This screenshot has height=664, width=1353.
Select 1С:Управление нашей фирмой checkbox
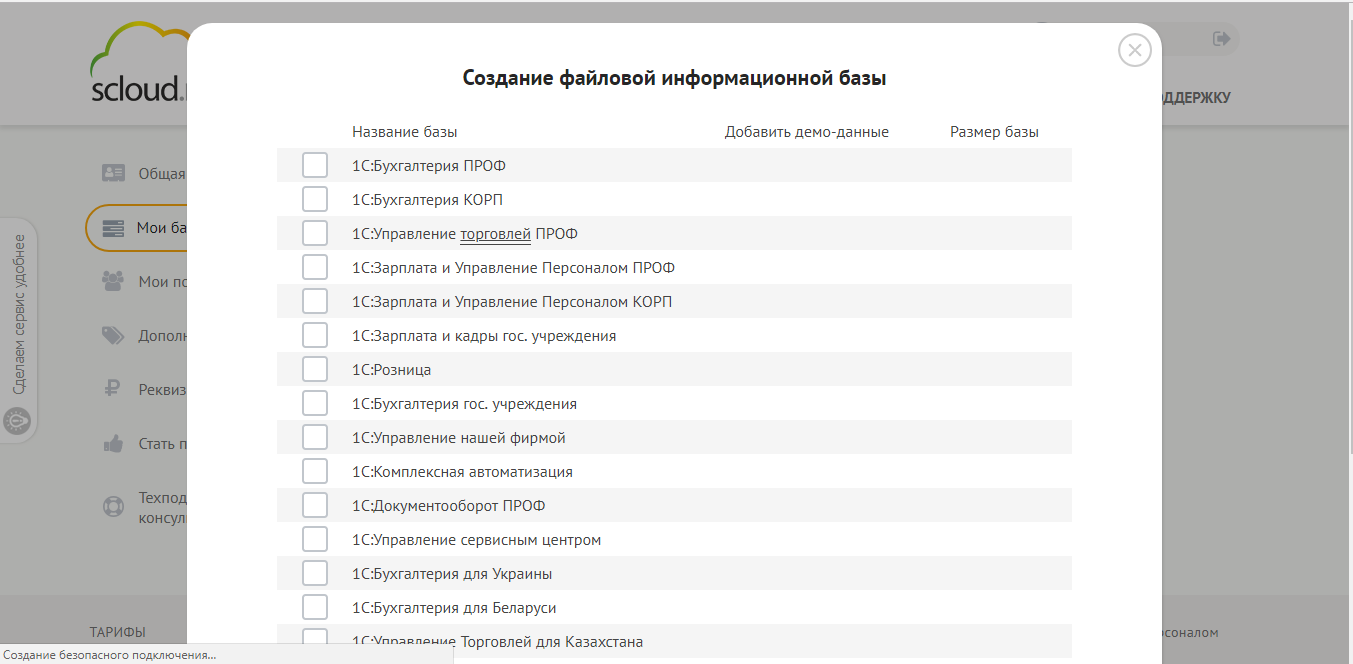click(315, 436)
